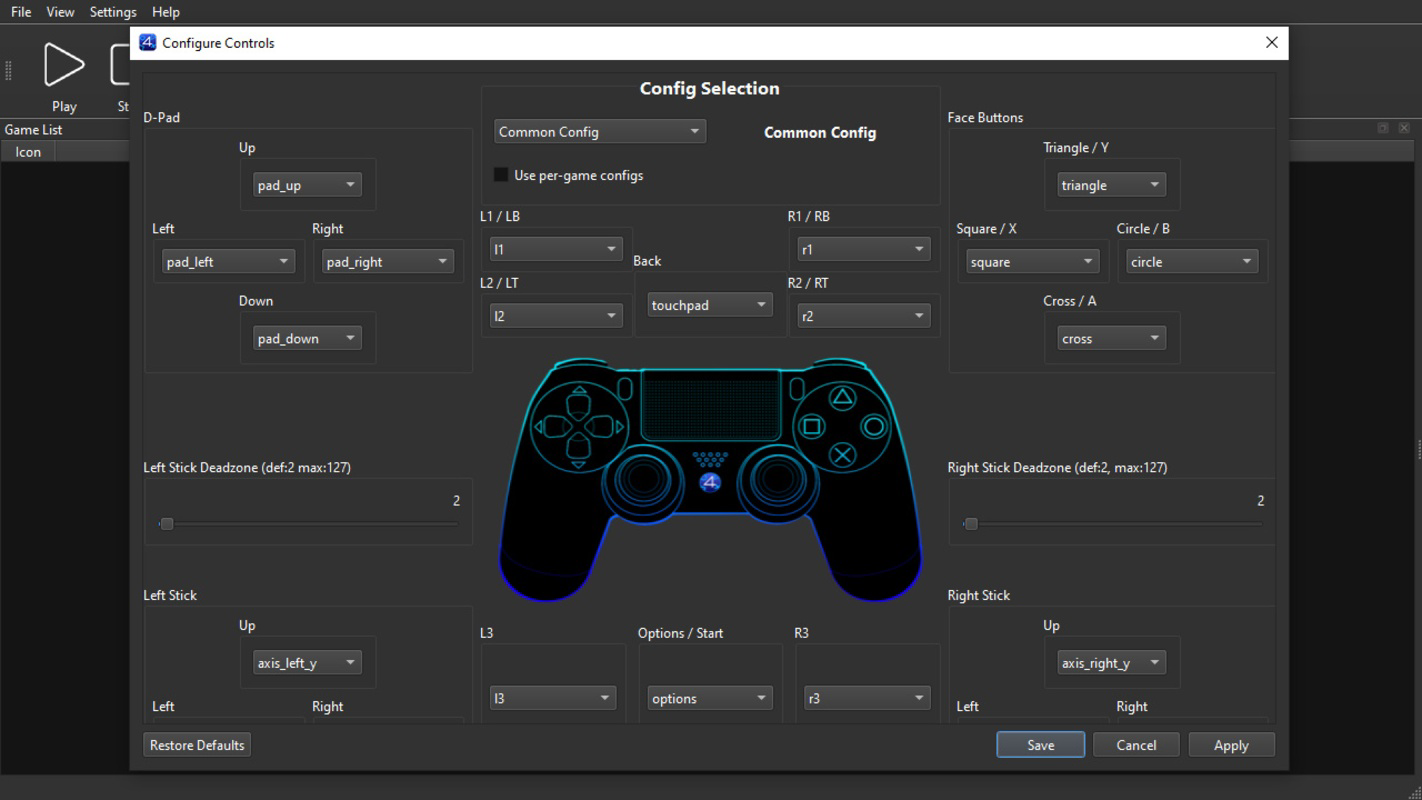
Task: Click the touchpad on the controller image
Action: [x=710, y=404]
